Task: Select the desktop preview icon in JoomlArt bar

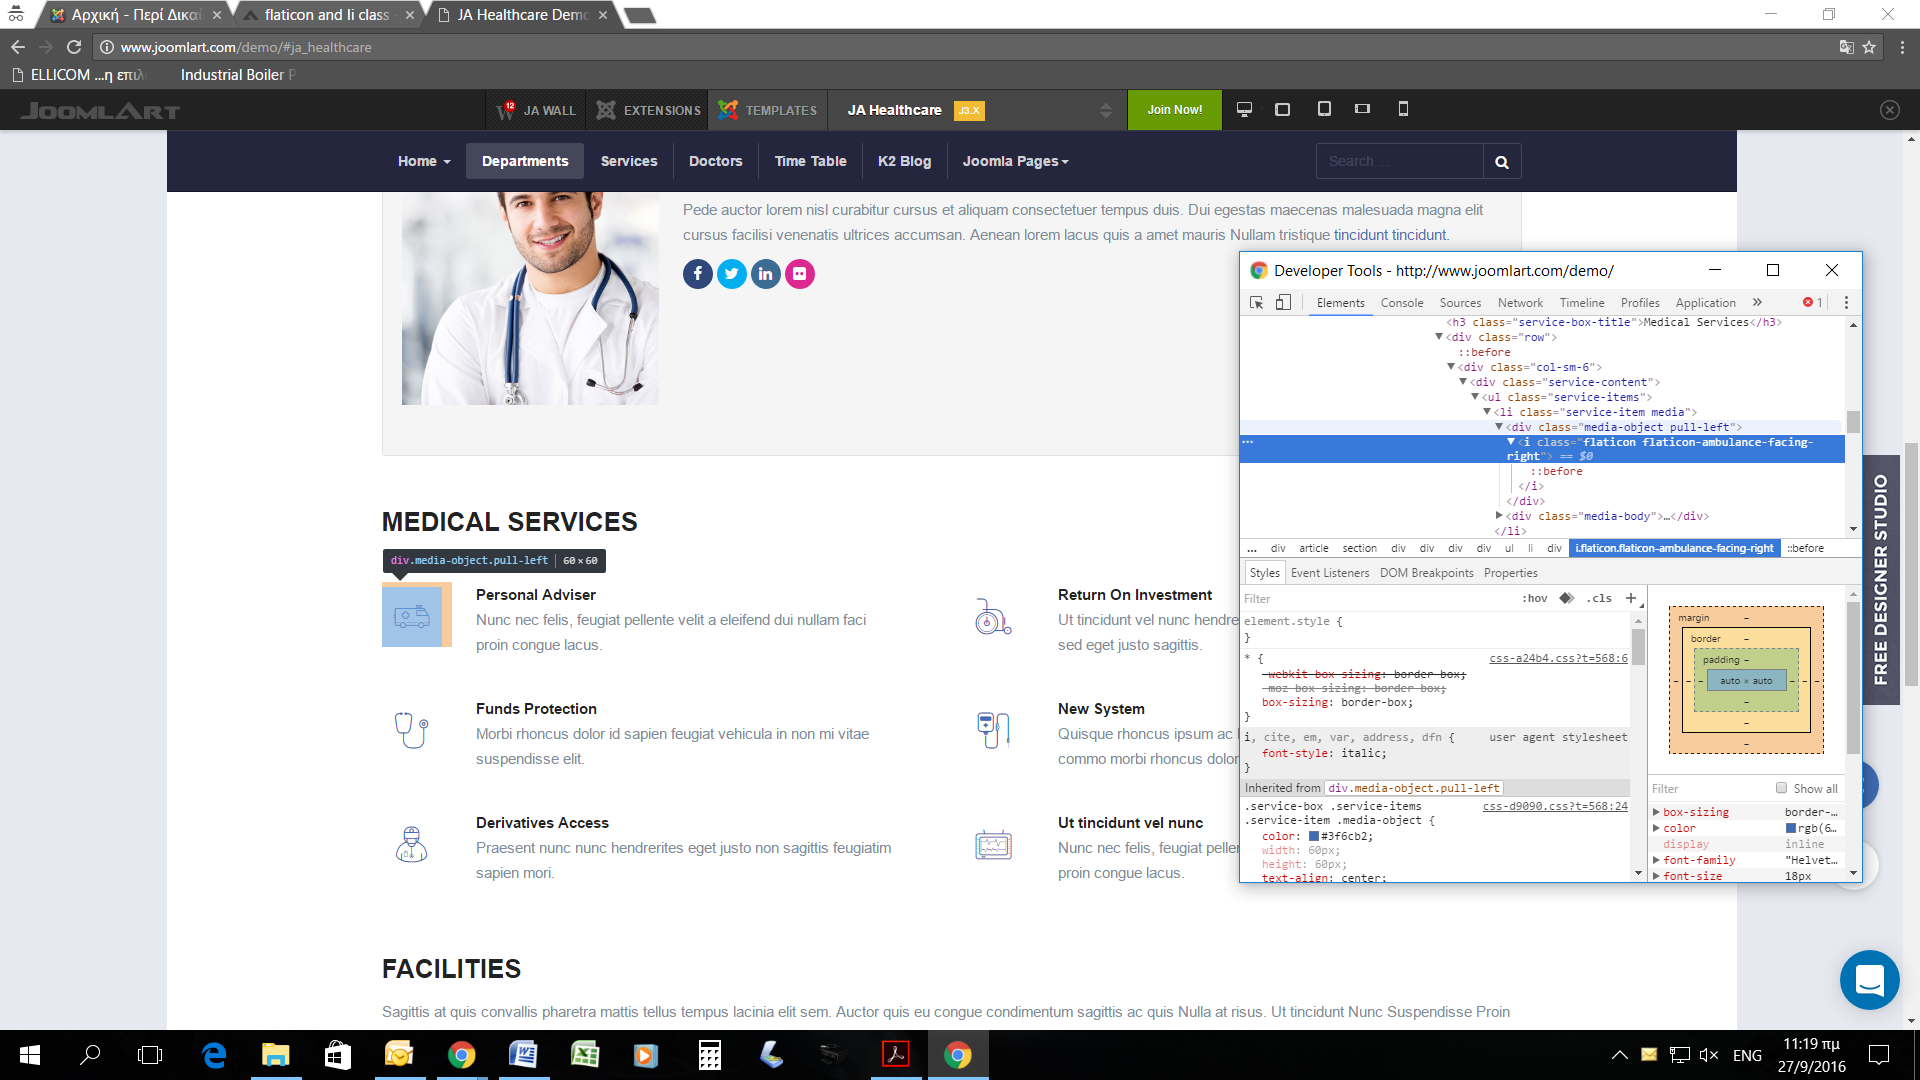Action: pyautogui.click(x=1245, y=109)
